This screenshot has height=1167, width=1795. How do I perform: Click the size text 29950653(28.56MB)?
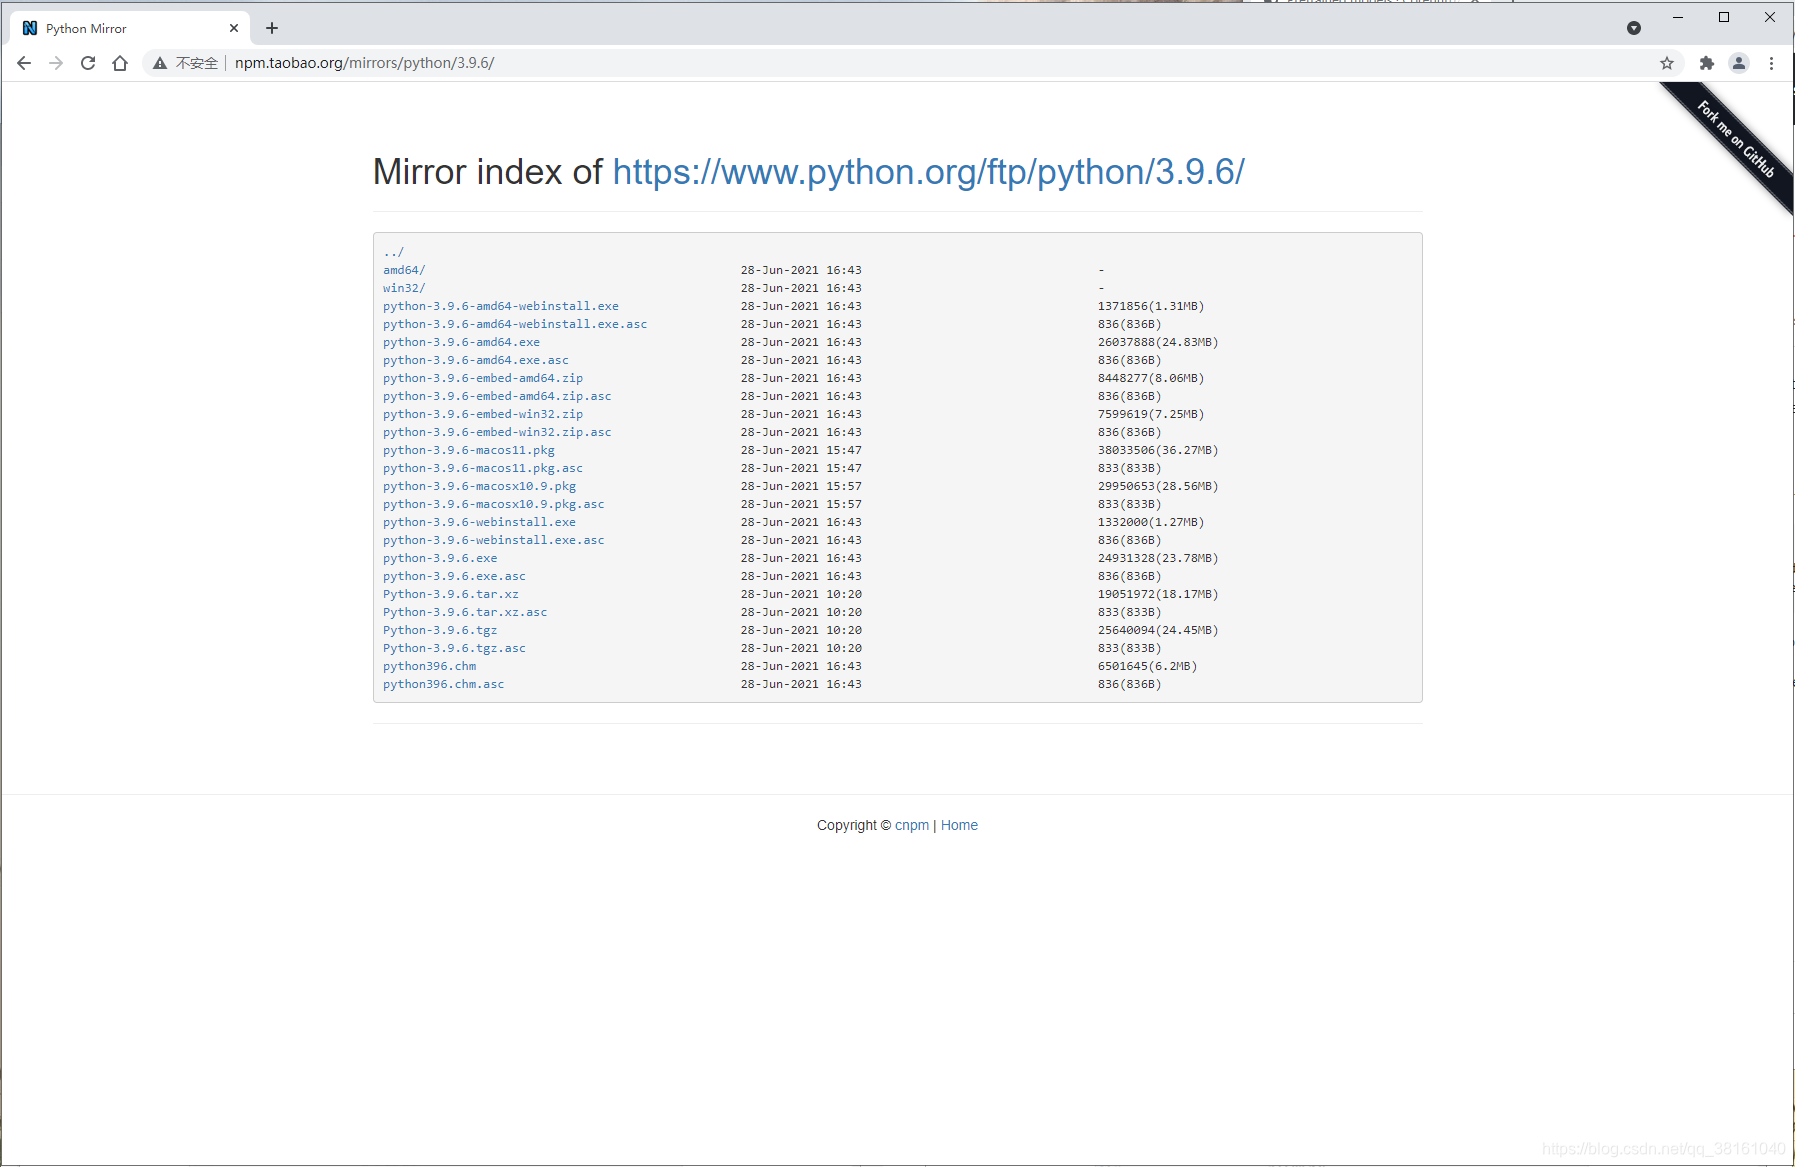[x=1158, y=486]
